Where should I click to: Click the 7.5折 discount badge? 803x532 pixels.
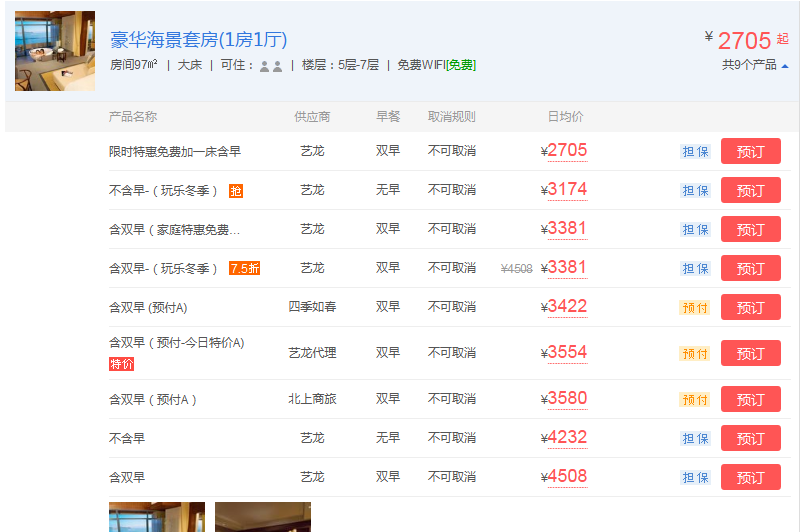(x=244, y=268)
